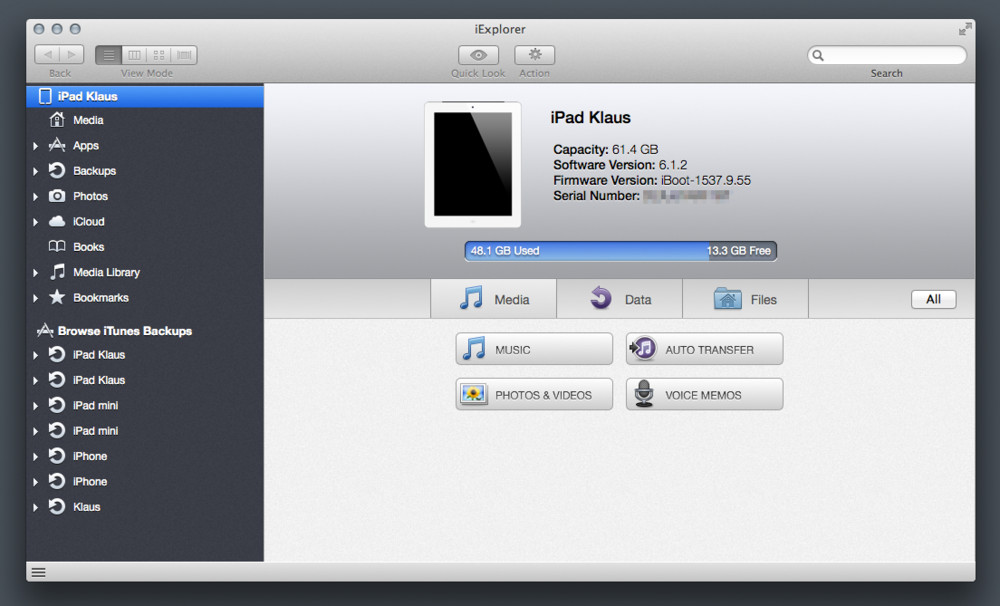Viewport: 1000px width, 606px height.
Task: Open the MUSIC section
Action: pos(534,349)
